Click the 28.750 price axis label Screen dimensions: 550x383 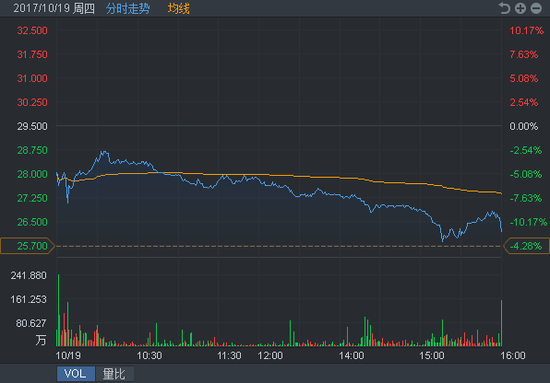click(x=32, y=150)
